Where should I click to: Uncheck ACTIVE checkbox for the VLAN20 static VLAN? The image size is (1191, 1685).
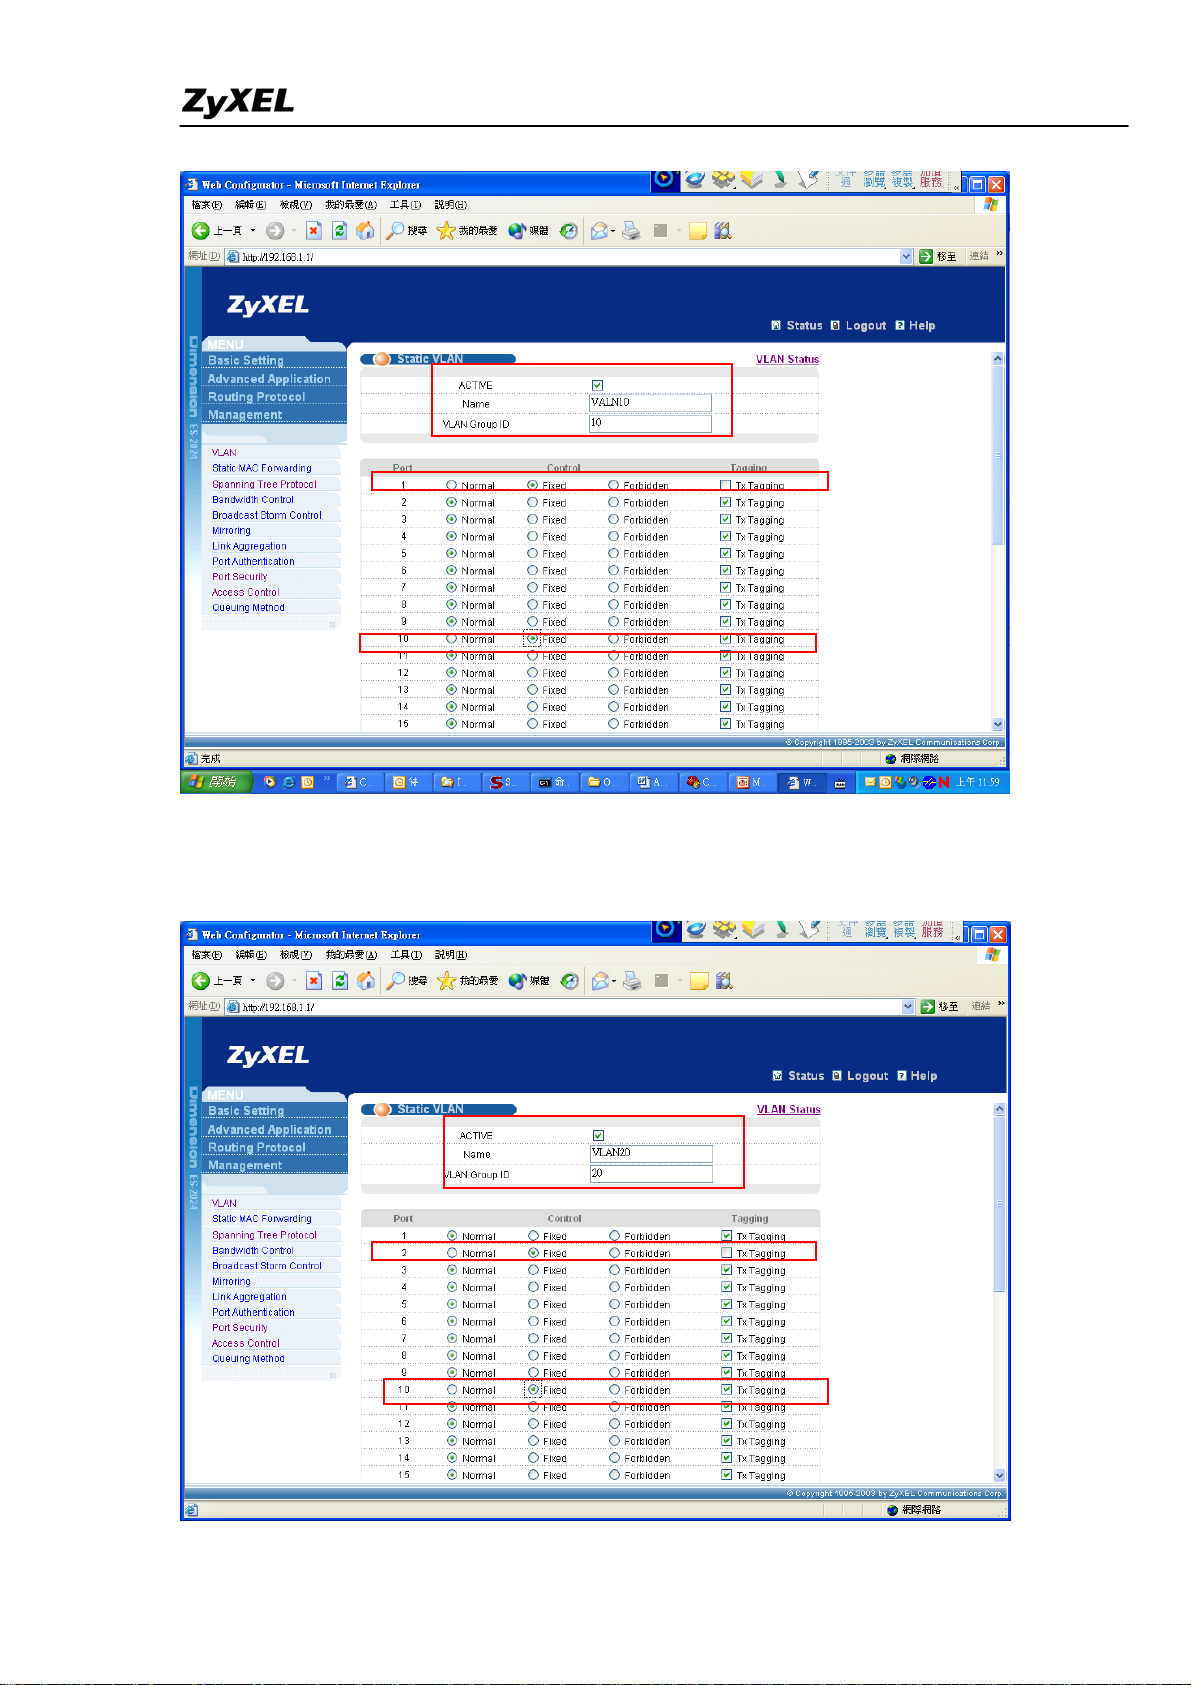[598, 1135]
